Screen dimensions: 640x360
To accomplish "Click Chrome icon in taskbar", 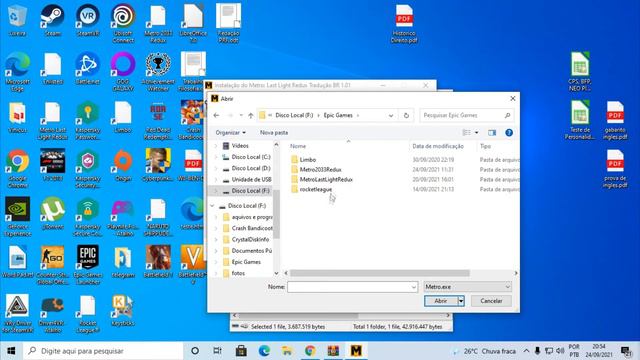I will click(310, 351).
